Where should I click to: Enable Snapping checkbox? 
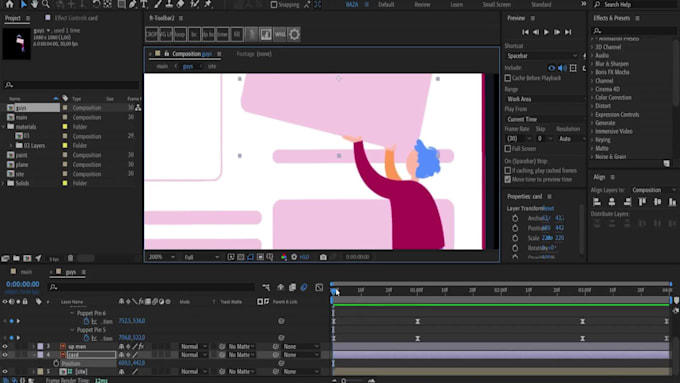click(274, 4)
